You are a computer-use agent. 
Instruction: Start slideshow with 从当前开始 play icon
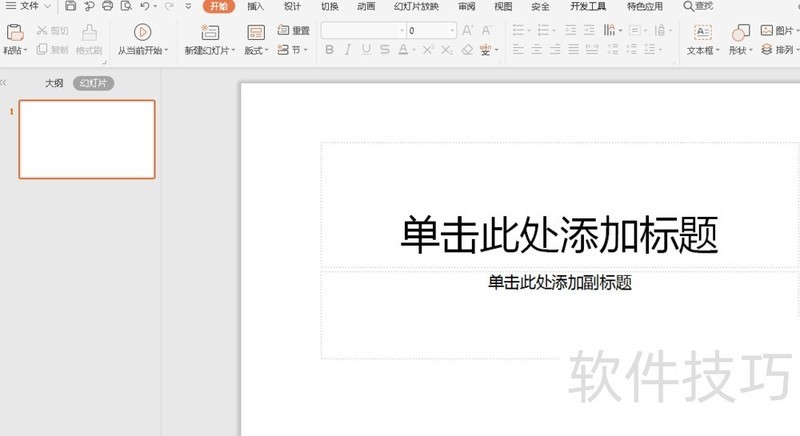coord(142,32)
